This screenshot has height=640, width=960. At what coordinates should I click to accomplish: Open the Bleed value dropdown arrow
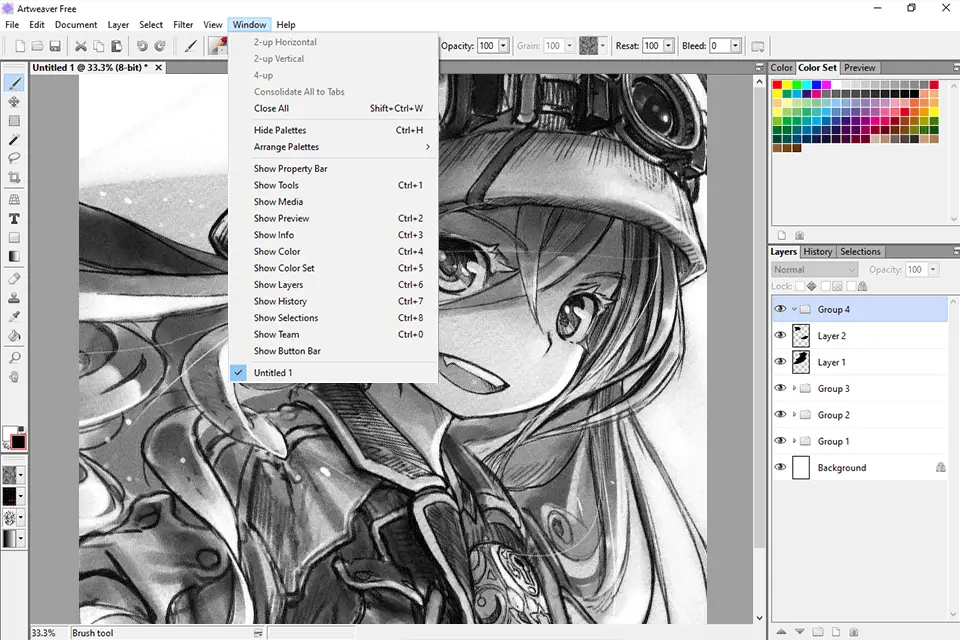(x=735, y=46)
